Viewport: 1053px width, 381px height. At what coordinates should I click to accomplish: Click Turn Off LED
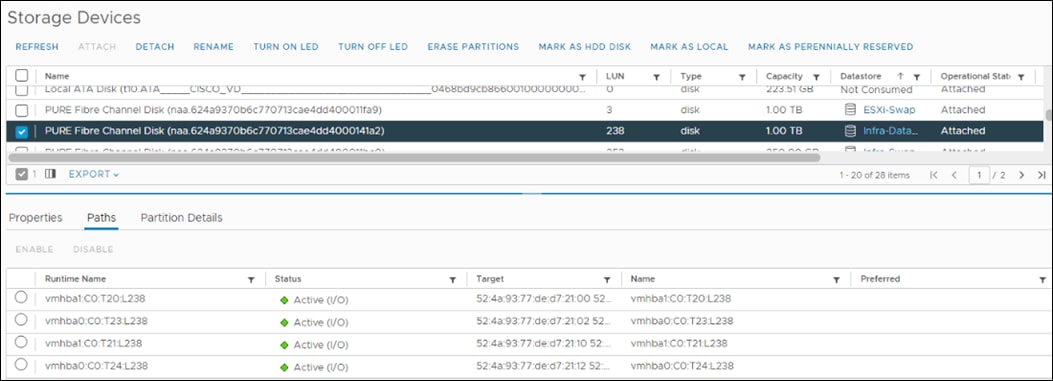pyautogui.click(x=373, y=47)
